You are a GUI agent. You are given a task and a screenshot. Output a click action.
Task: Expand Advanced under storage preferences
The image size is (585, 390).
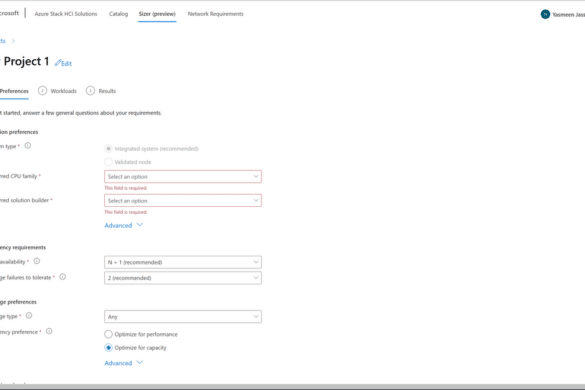pyautogui.click(x=123, y=363)
